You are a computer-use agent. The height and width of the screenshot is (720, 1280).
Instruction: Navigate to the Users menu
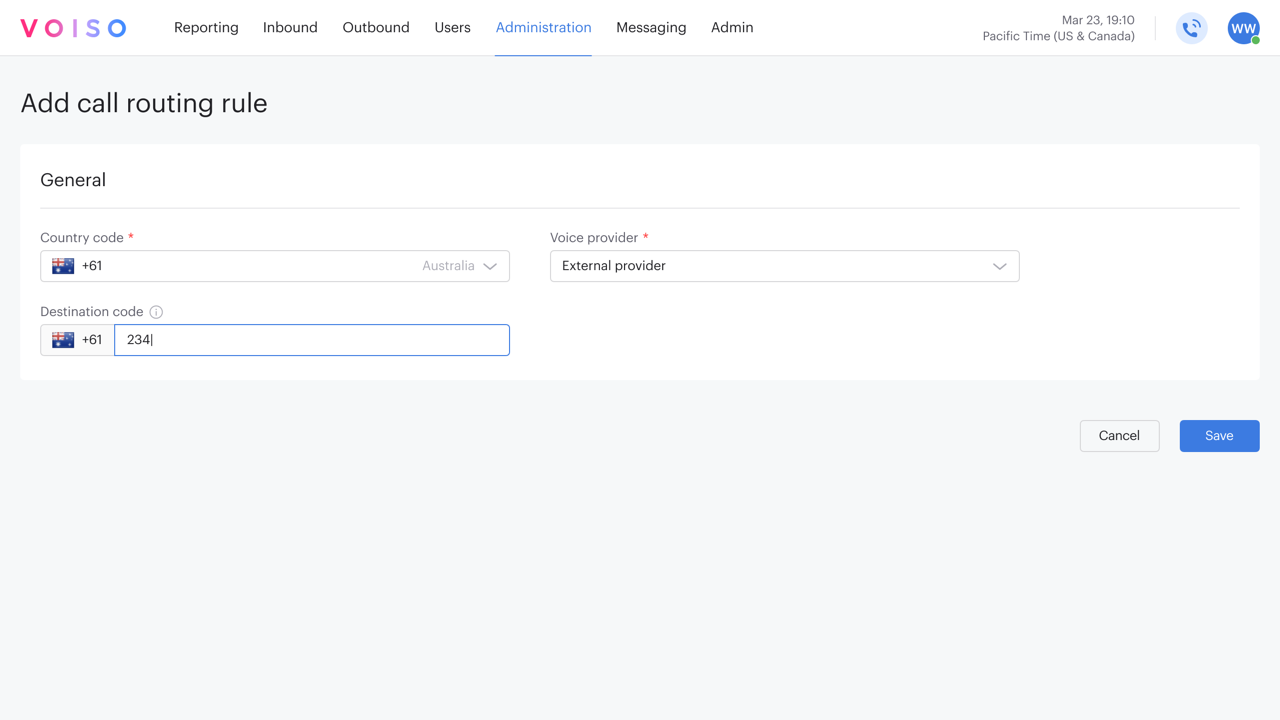452,28
